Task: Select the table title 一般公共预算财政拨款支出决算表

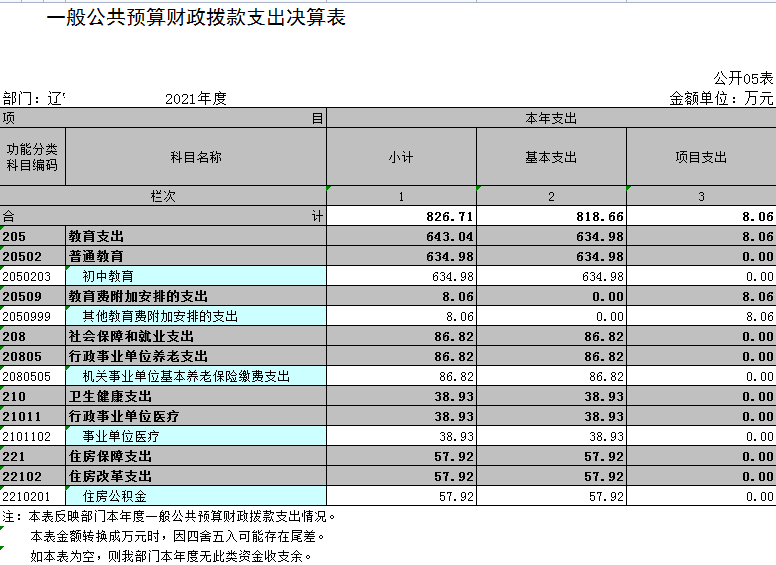Action: 196,18
